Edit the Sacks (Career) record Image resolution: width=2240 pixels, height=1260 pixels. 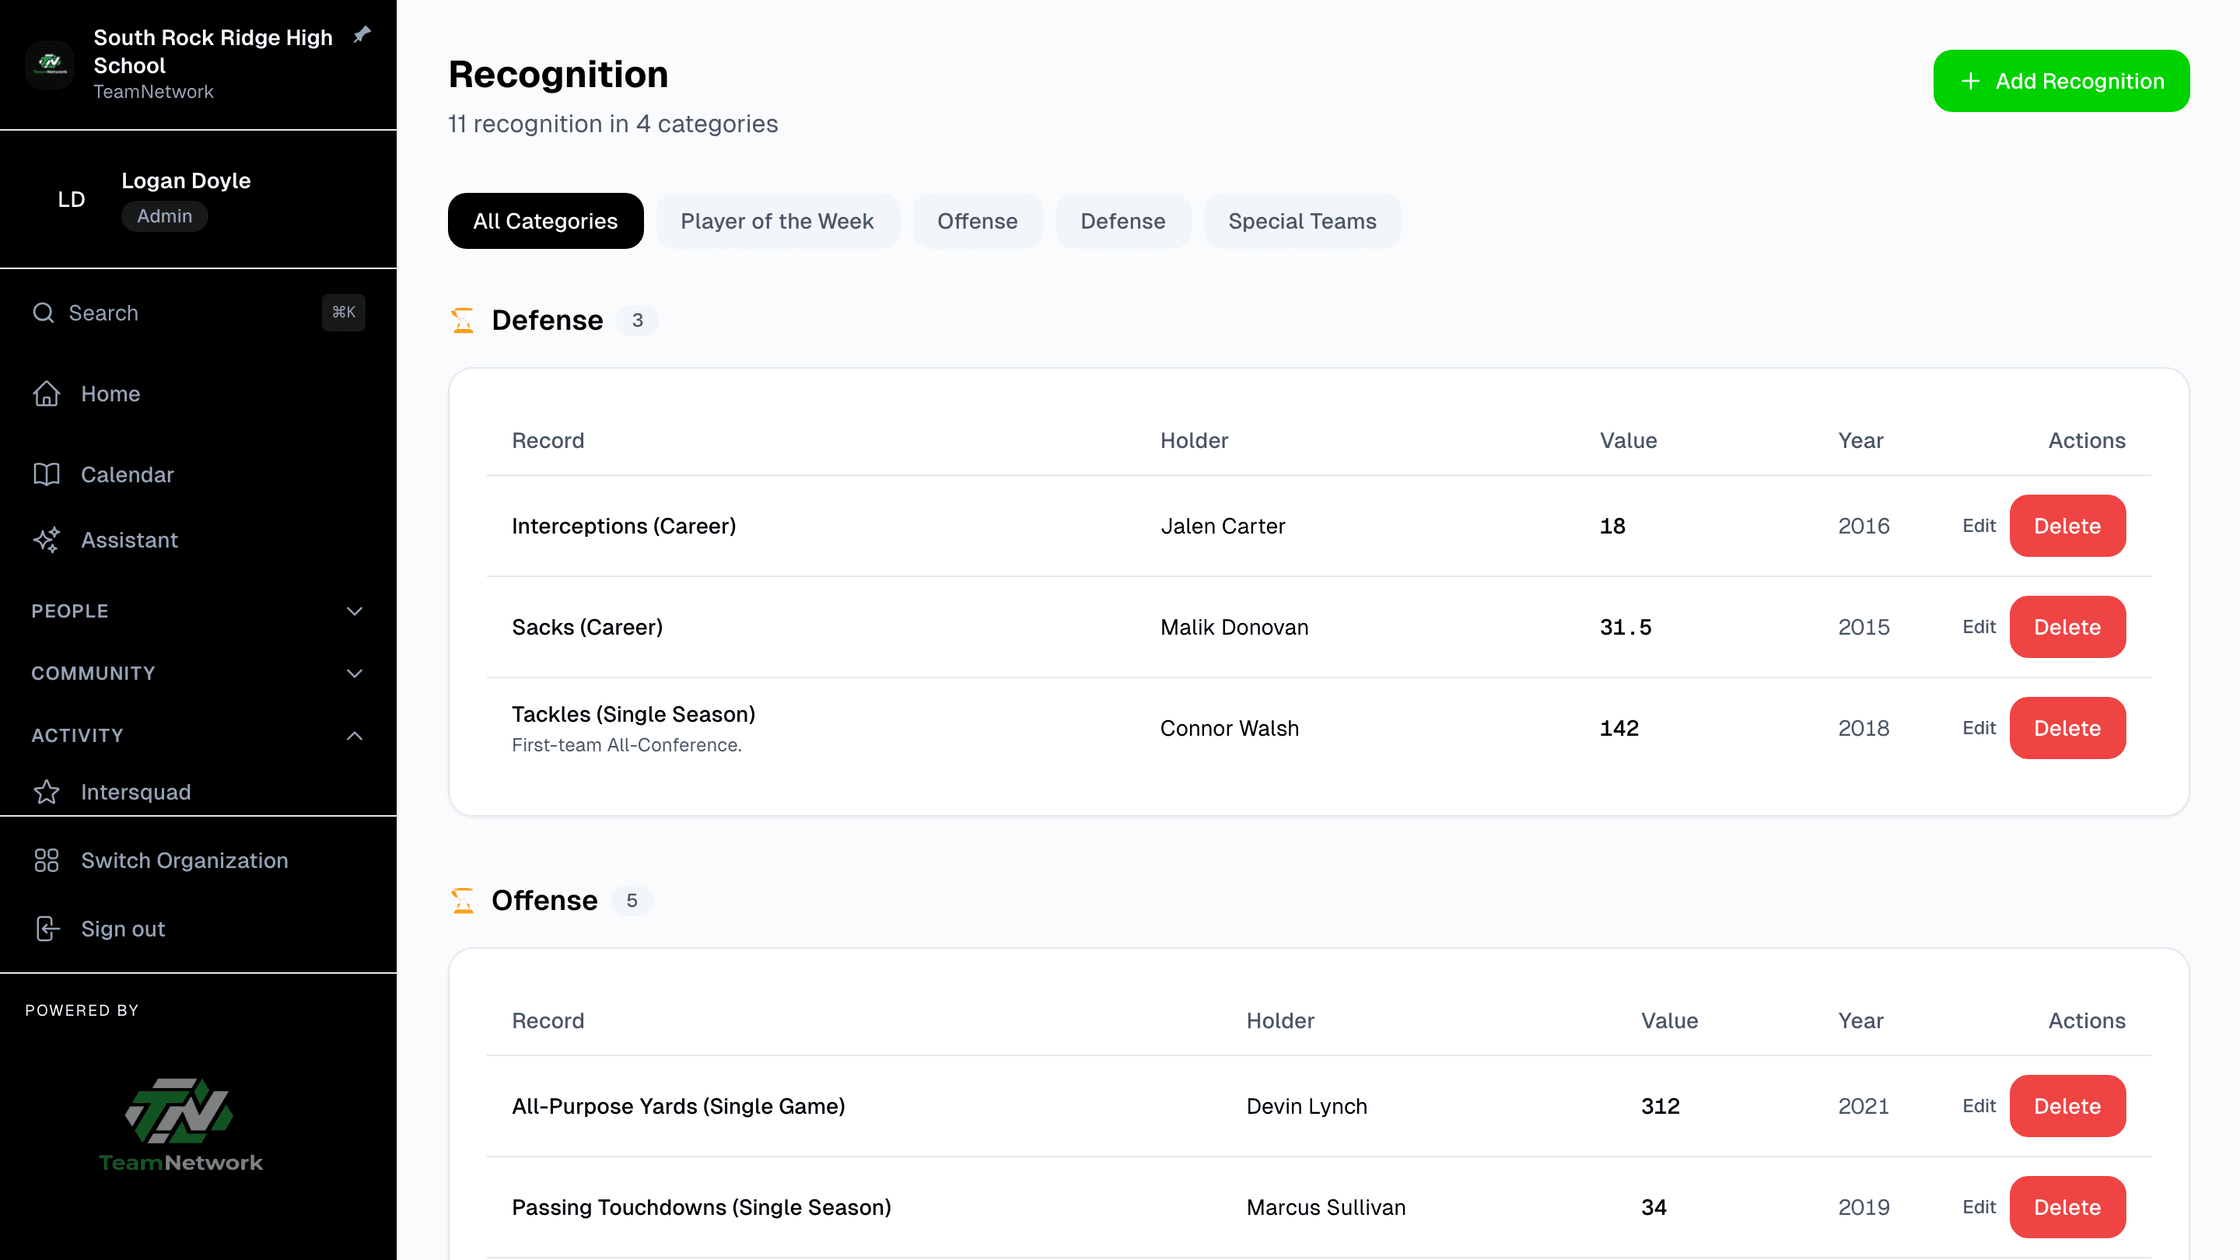pyautogui.click(x=1979, y=627)
